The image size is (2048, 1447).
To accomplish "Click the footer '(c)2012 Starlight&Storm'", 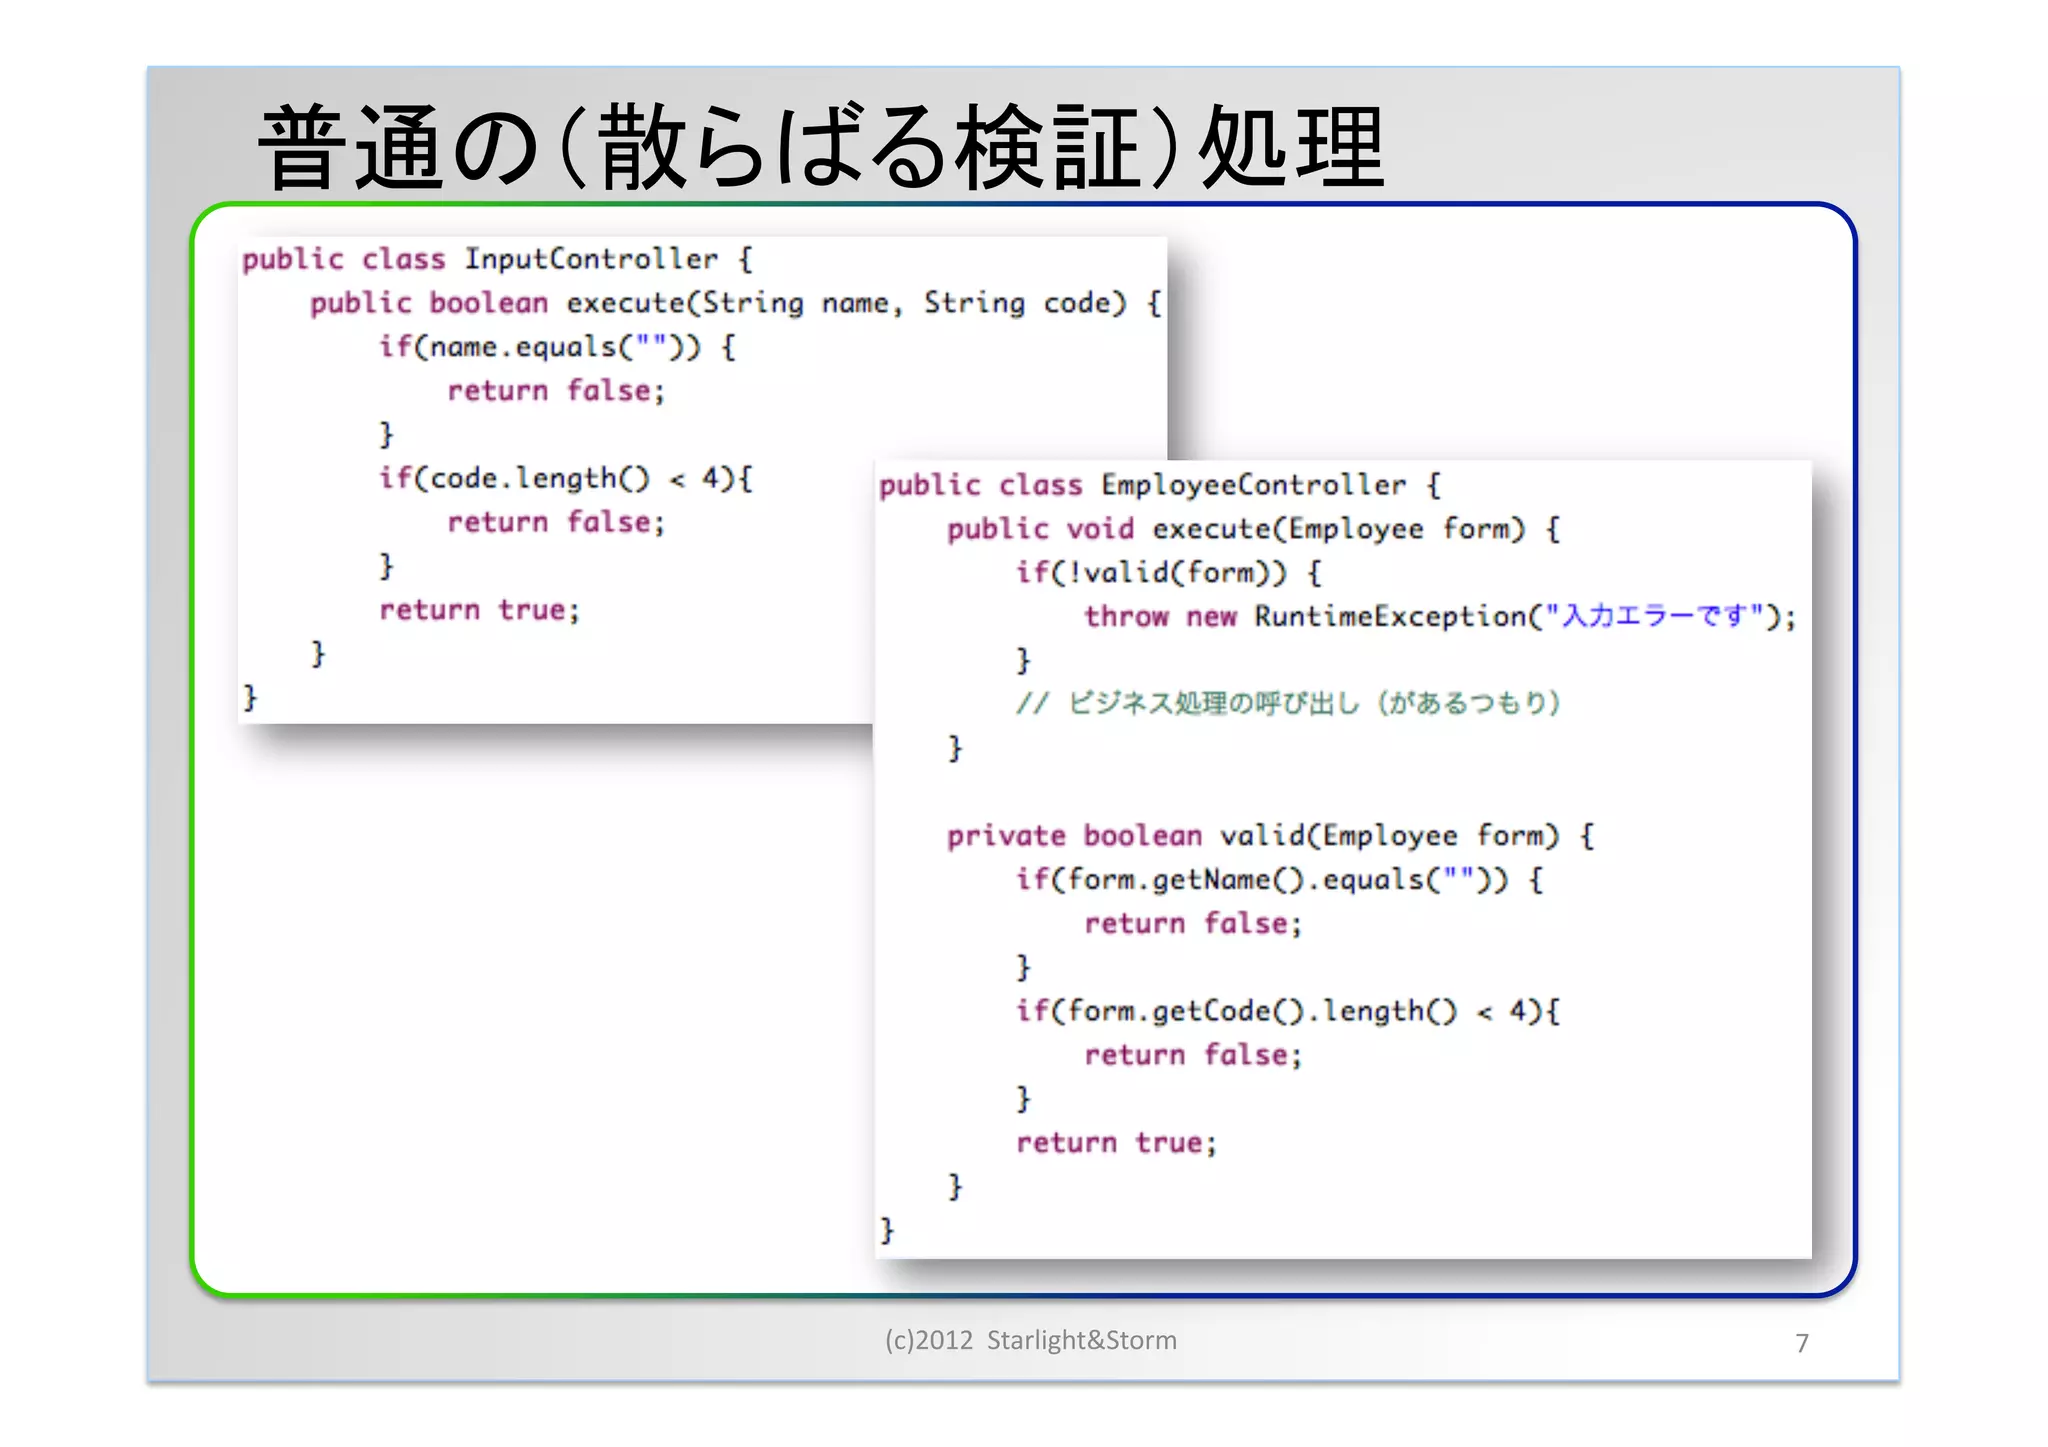I will pyautogui.click(x=1030, y=1341).
